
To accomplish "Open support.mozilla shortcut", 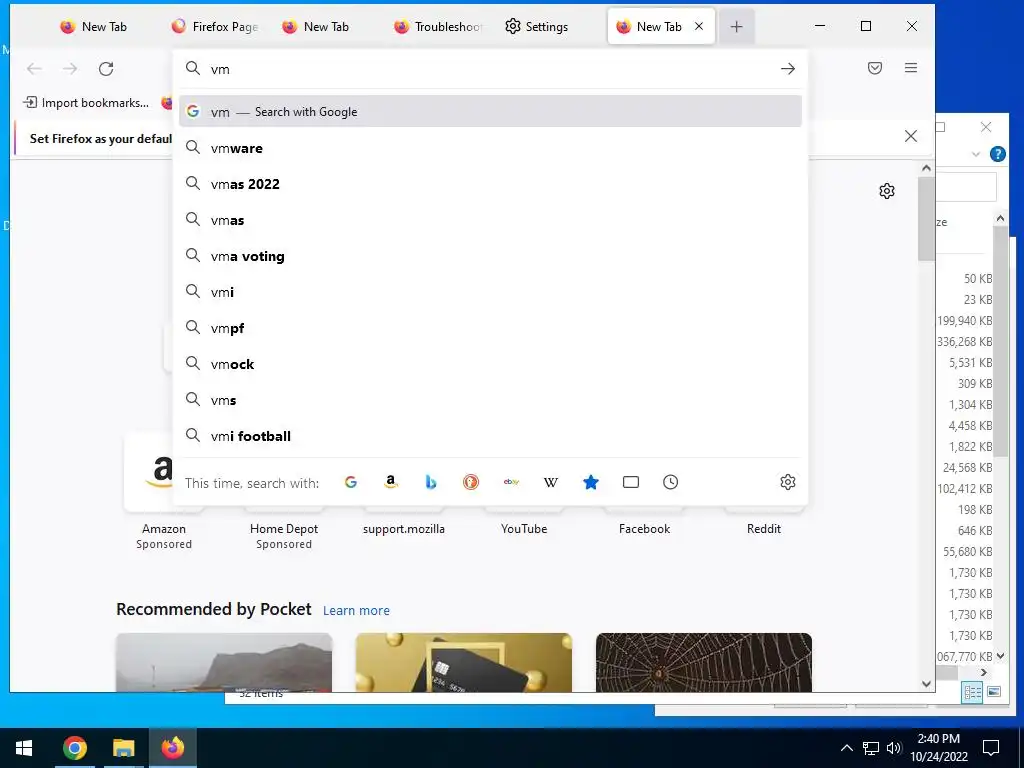I will (x=404, y=526).
